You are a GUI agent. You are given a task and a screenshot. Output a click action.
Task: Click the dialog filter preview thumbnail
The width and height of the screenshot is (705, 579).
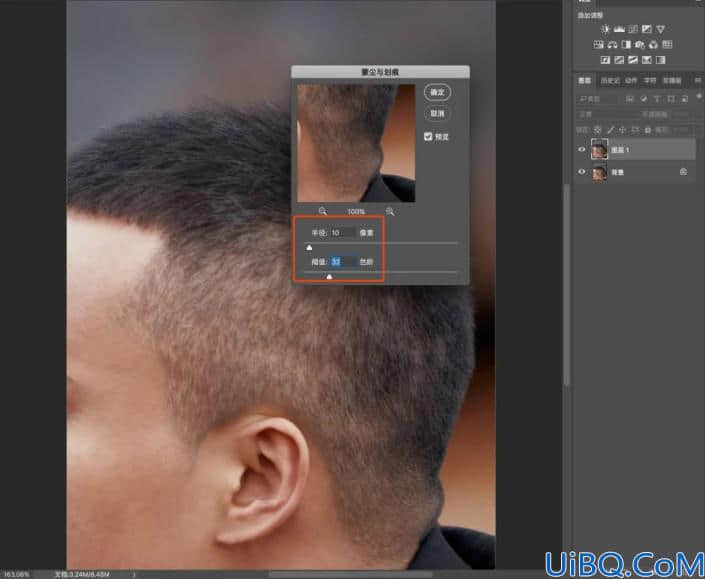tap(356, 143)
